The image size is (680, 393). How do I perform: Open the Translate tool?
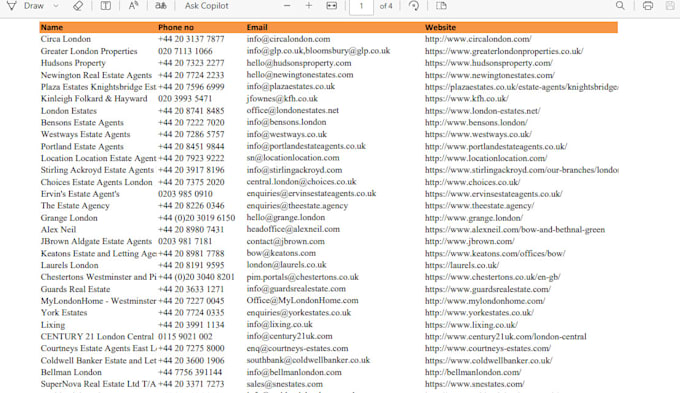point(161,6)
